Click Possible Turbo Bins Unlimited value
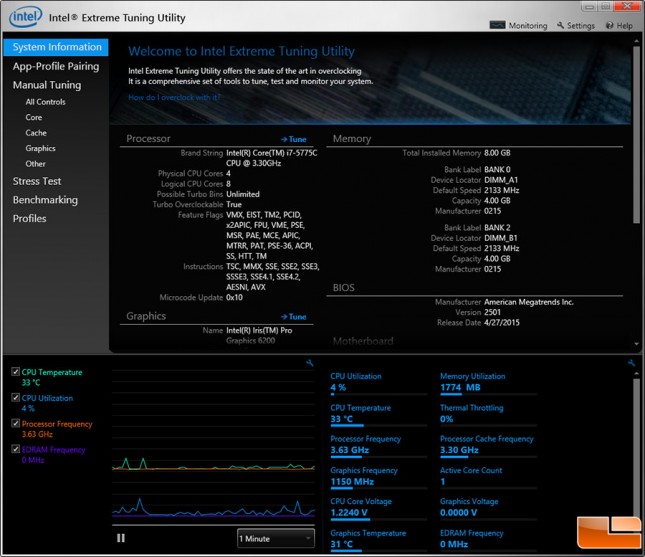This screenshot has width=645, height=557. (243, 194)
